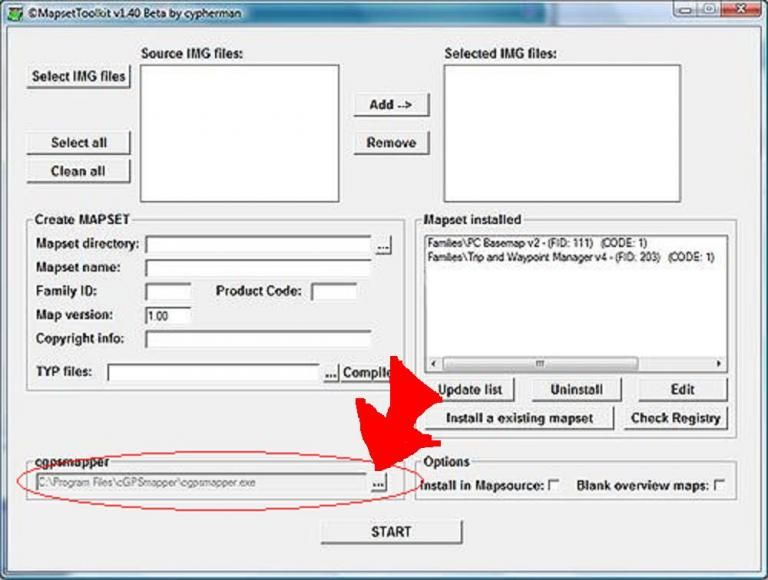The height and width of the screenshot is (580, 768).
Task: Click the Clean all button
Action: coord(78,171)
